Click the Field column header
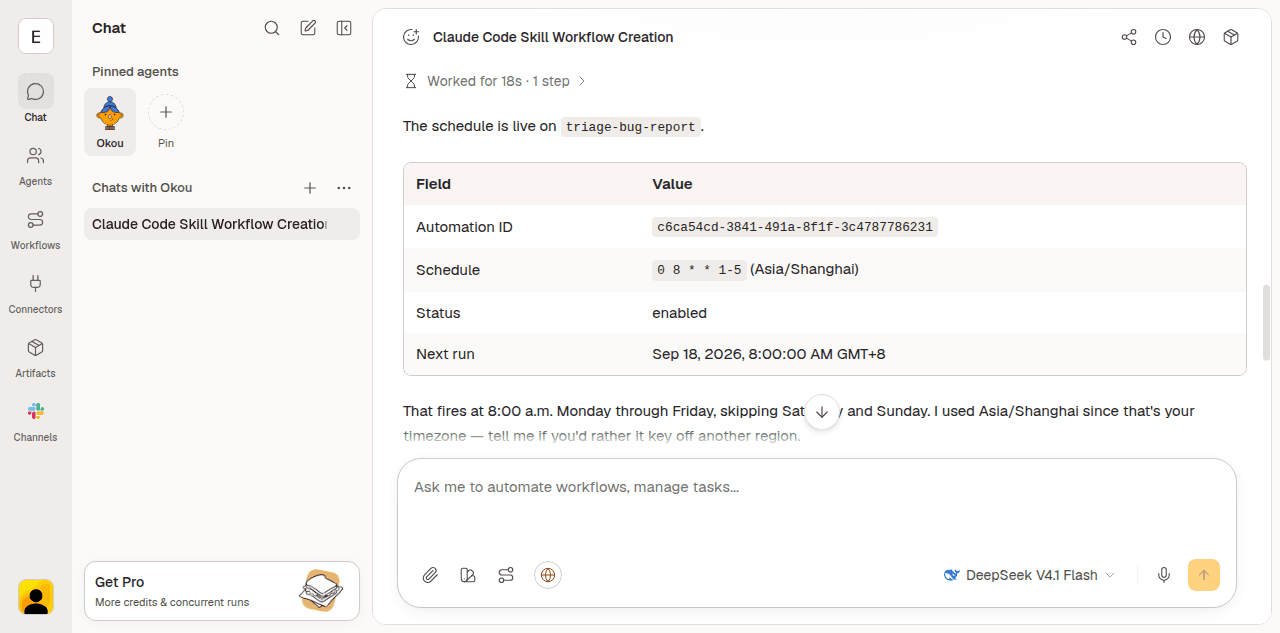The image size is (1280, 633). pos(433,184)
